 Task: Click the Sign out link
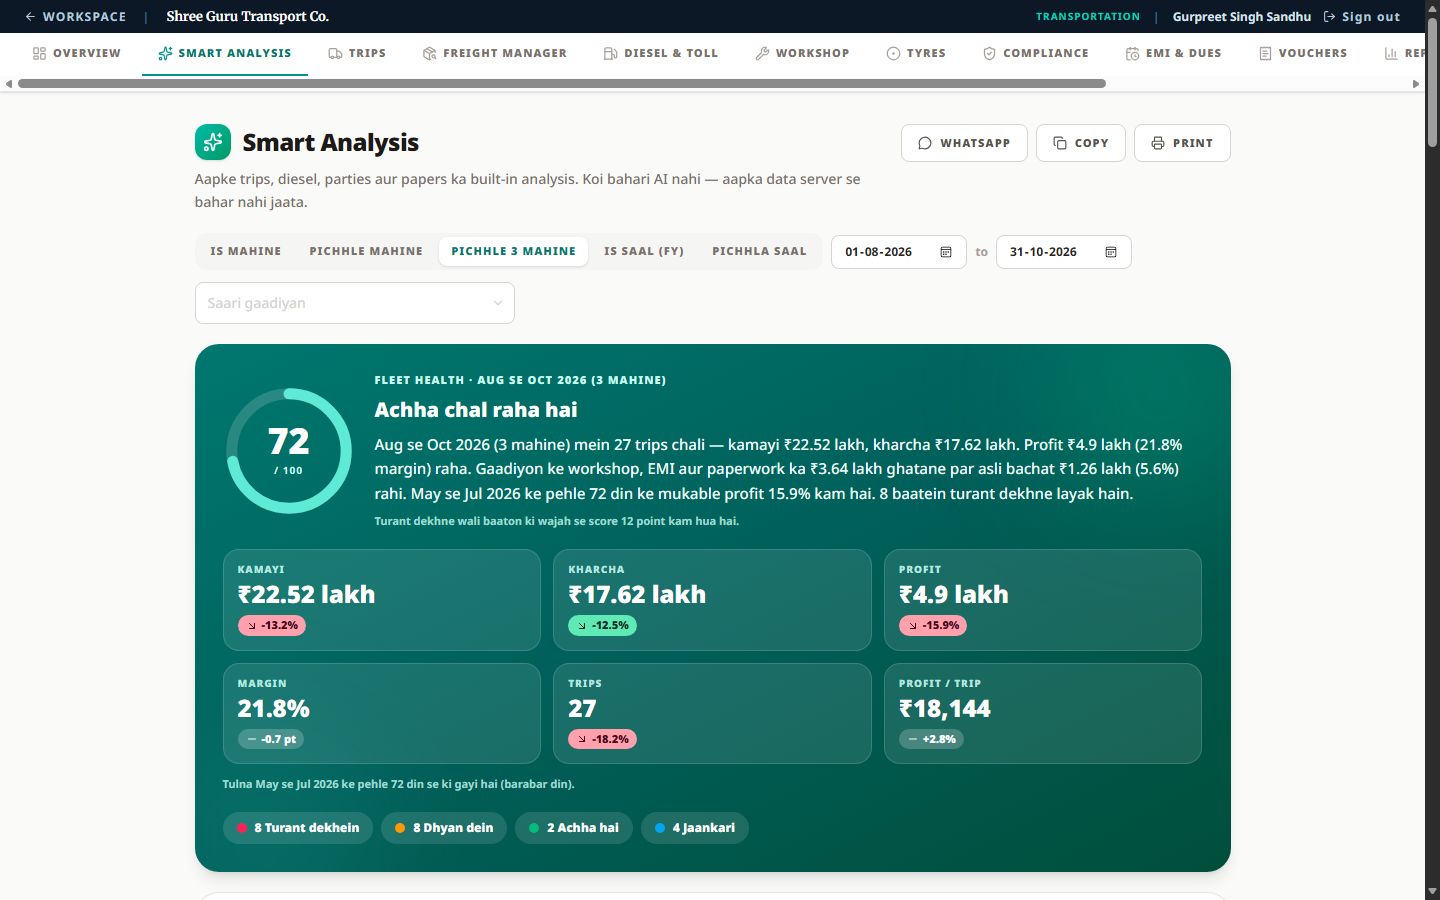click(1362, 17)
